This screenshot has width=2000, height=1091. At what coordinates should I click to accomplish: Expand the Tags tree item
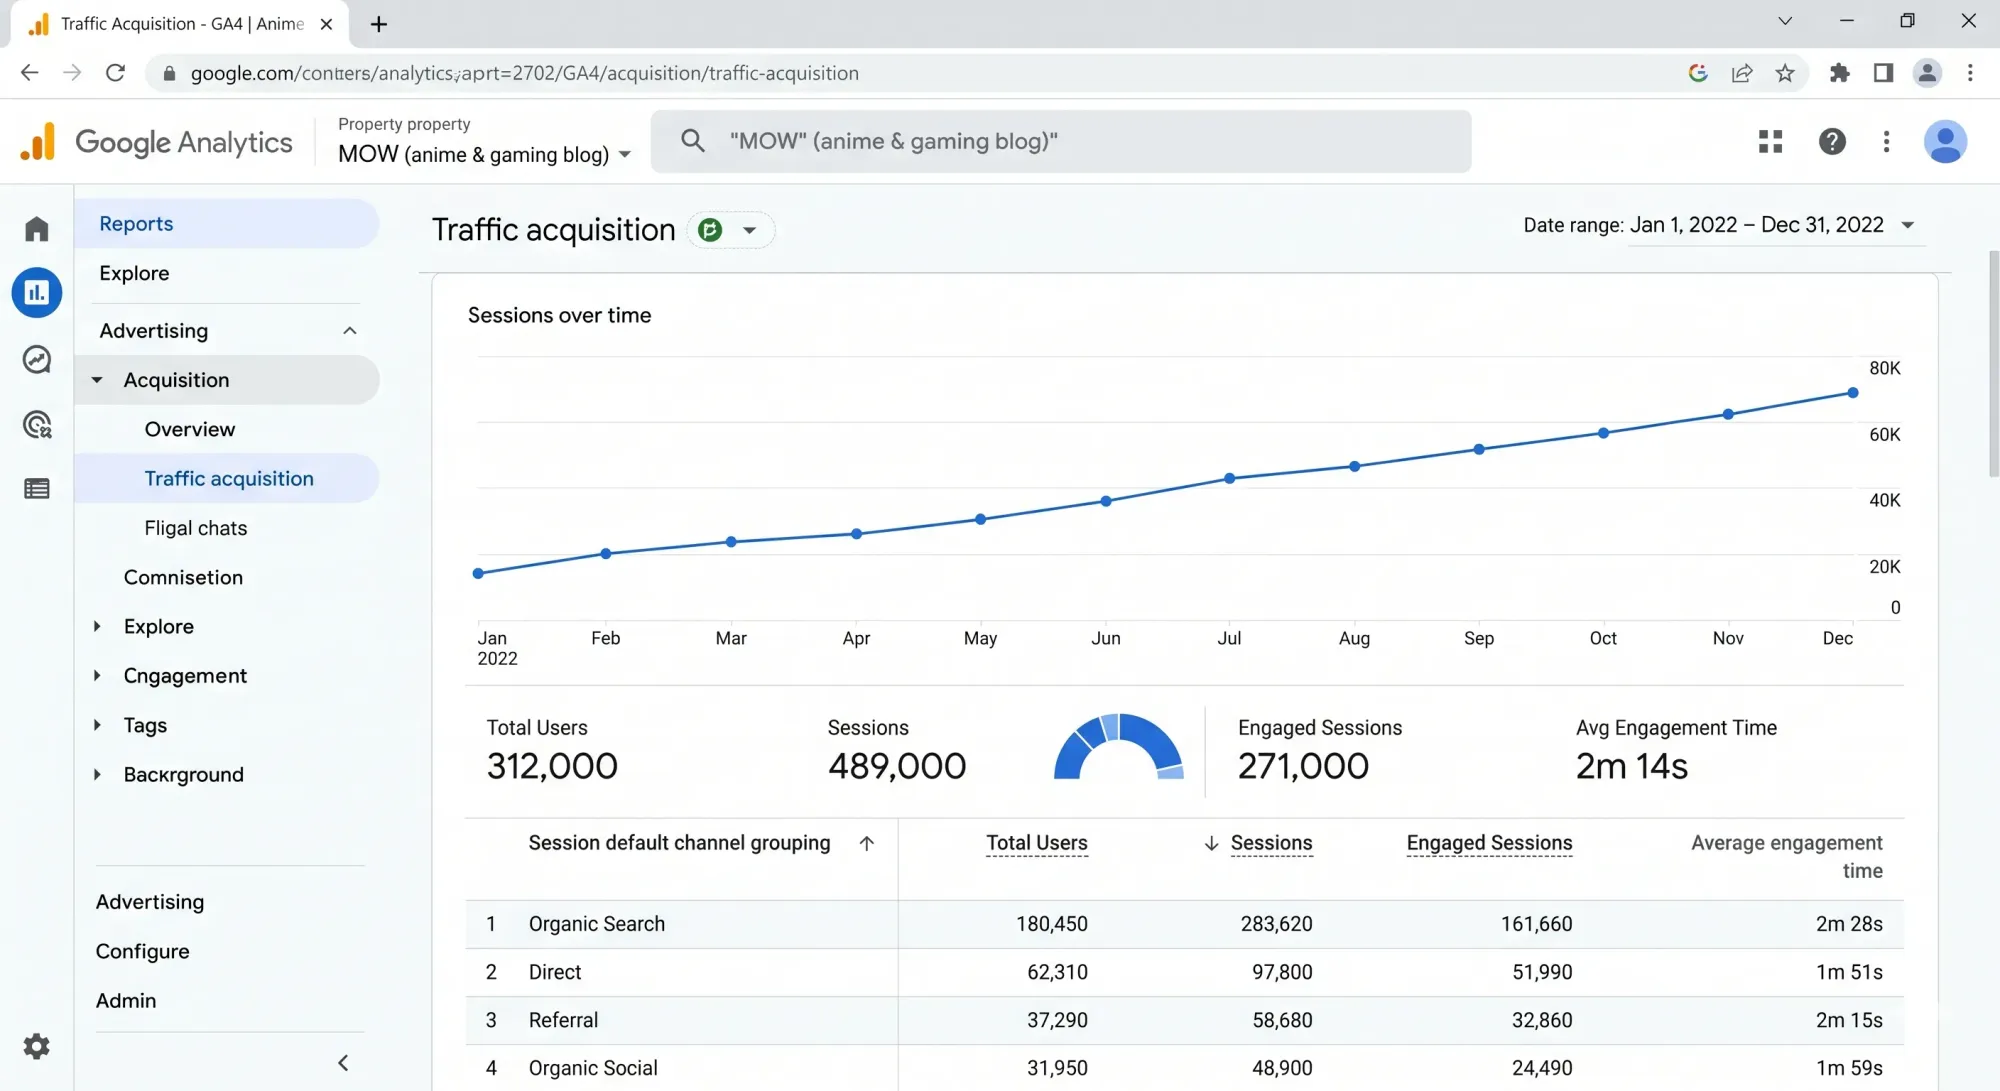coord(97,725)
